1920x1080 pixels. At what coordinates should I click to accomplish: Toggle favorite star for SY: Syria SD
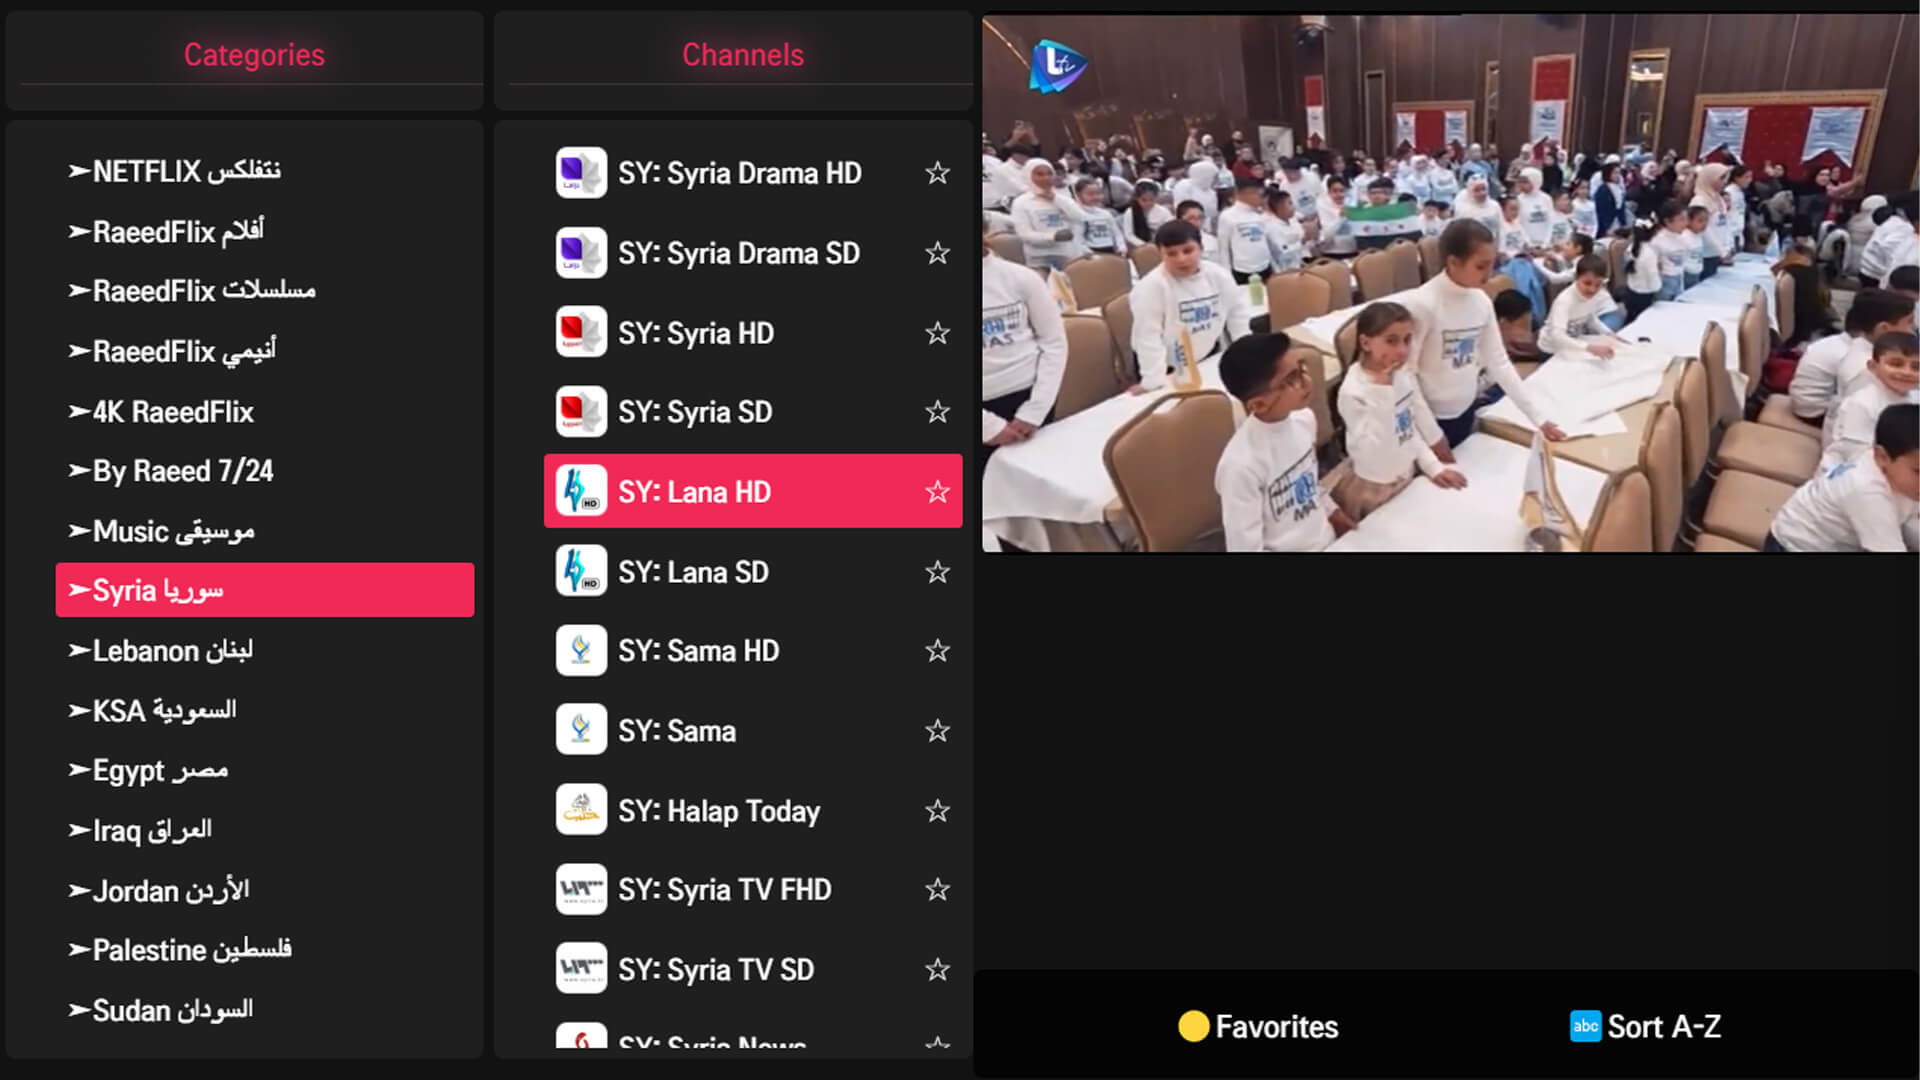[x=937, y=412]
